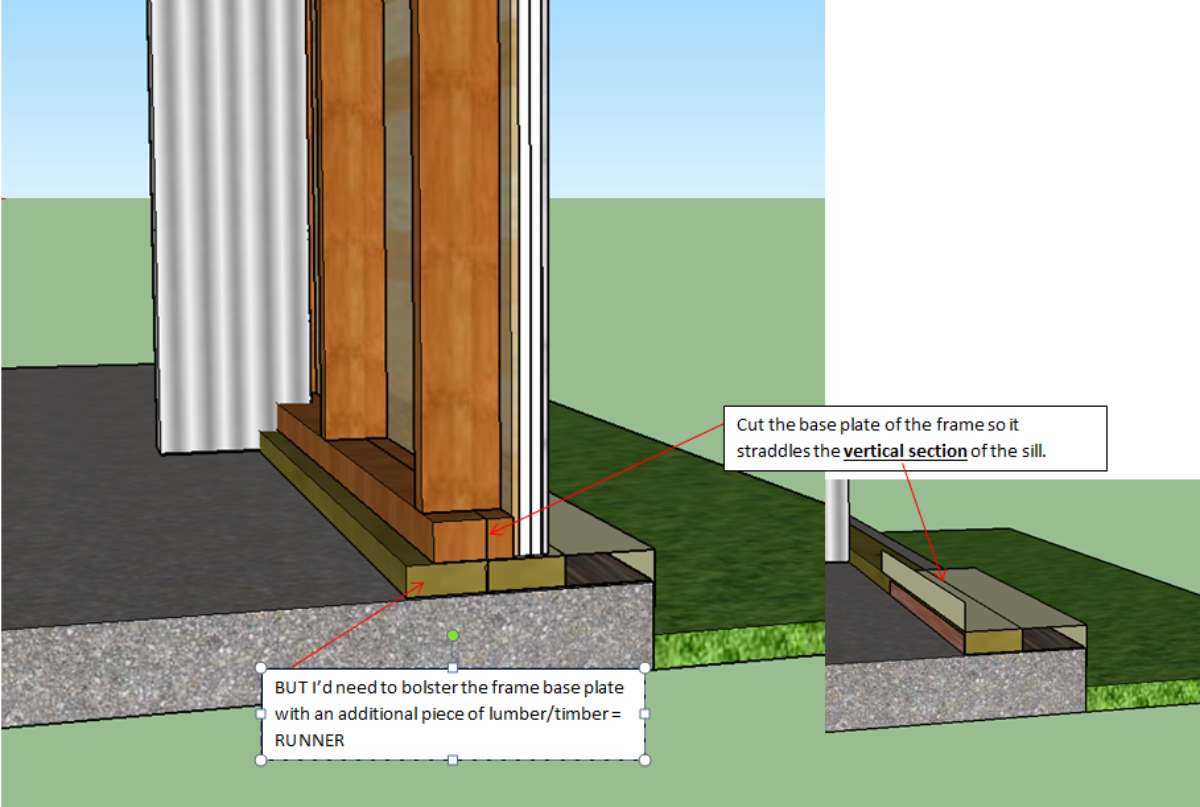This screenshot has height=807, width=1200.
Task: Click the underlined "vertical section" text
Action: (904, 451)
